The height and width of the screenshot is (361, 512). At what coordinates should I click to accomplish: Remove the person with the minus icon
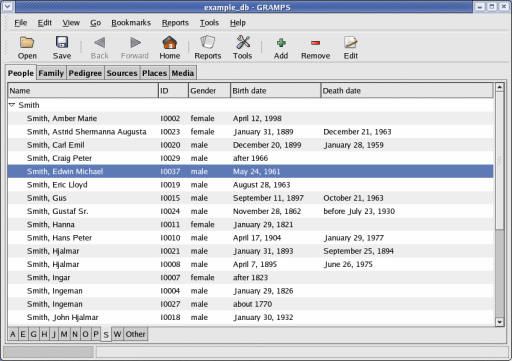pyautogui.click(x=315, y=43)
